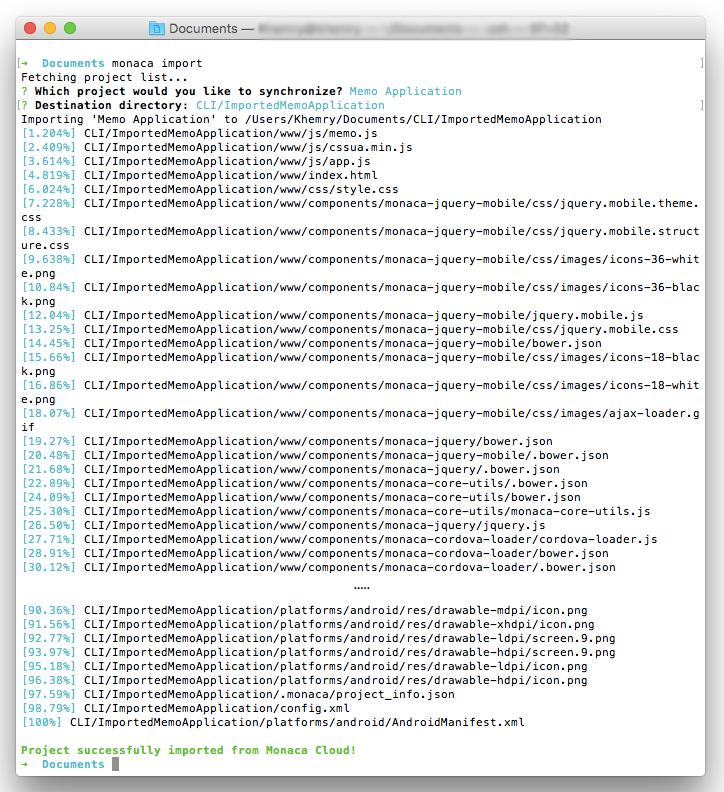Click the drawable-hdpi/icon.png line

[x=304, y=680]
